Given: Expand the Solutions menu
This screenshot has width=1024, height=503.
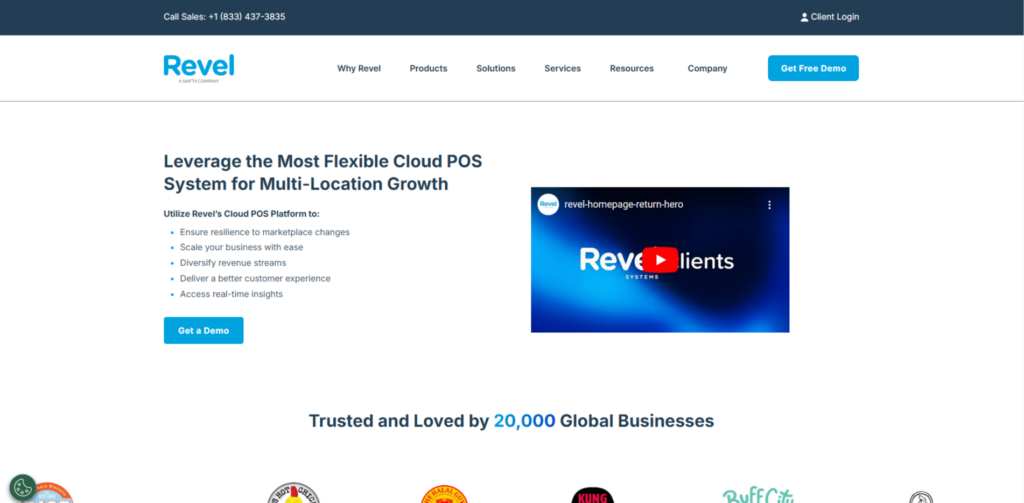Looking at the screenshot, I should tap(495, 69).
